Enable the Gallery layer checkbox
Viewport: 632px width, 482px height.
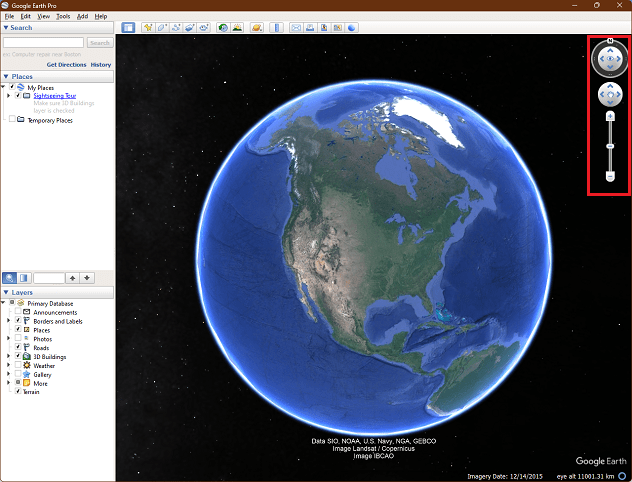tap(18, 373)
